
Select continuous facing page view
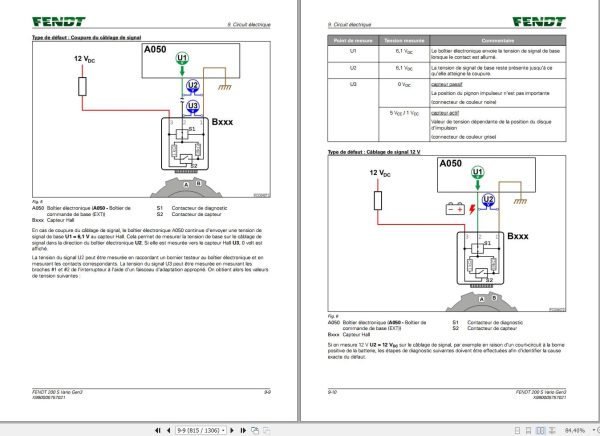552,431
